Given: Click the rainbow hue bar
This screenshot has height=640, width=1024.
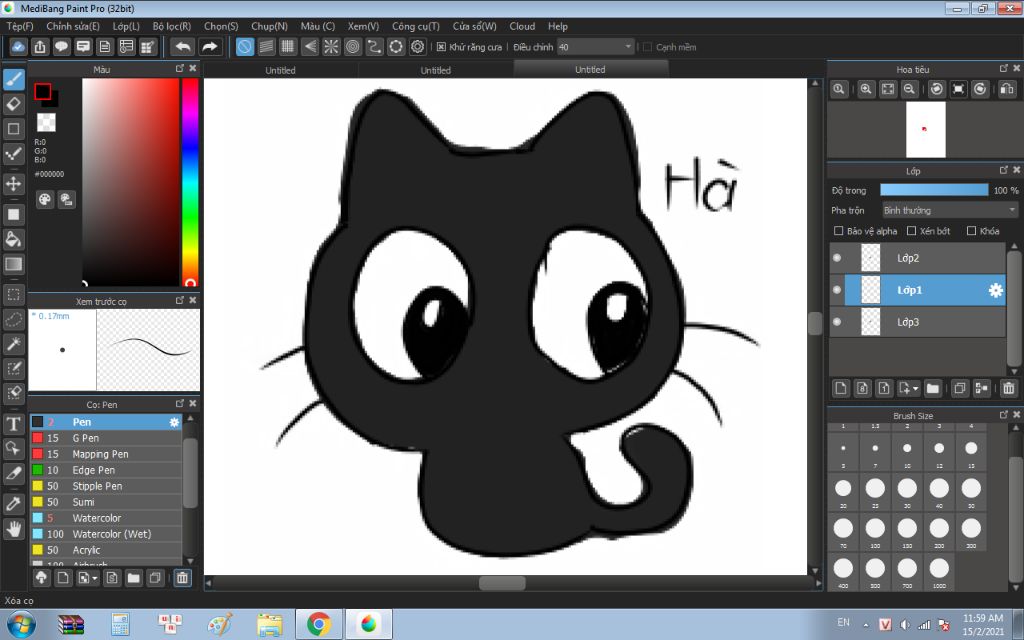Looking at the screenshot, I should (x=190, y=182).
